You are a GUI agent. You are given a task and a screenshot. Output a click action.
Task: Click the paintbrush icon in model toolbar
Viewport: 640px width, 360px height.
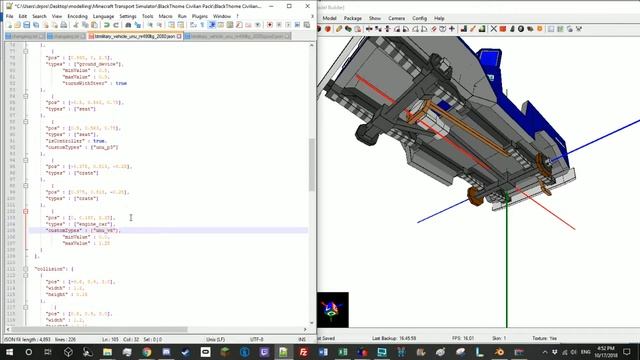[473, 29]
